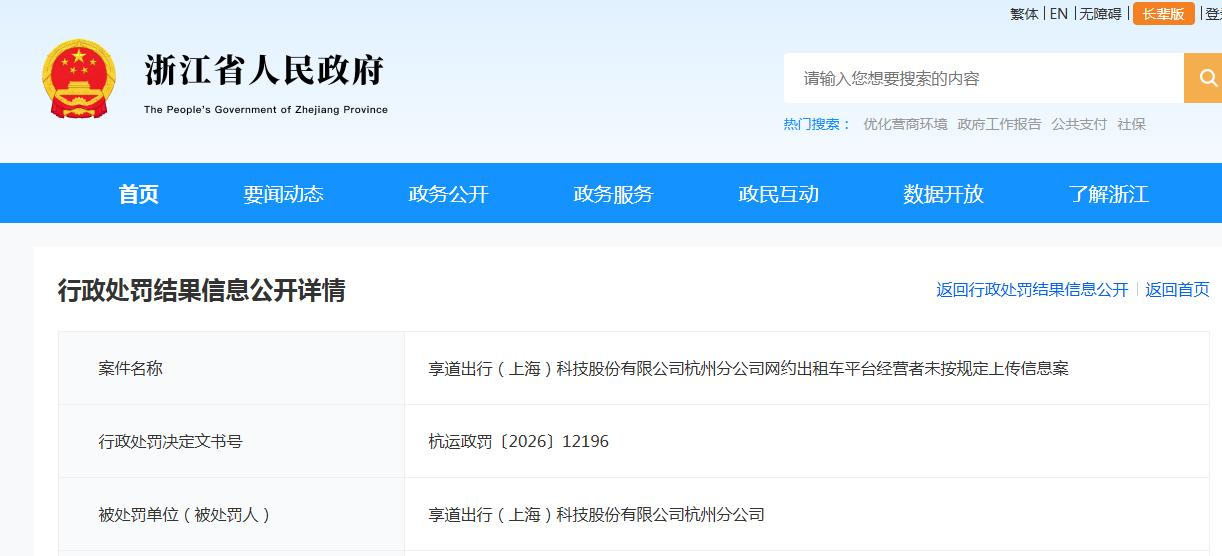
Task: Open the 政务公开 navigation tab
Action: [x=449, y=194]
